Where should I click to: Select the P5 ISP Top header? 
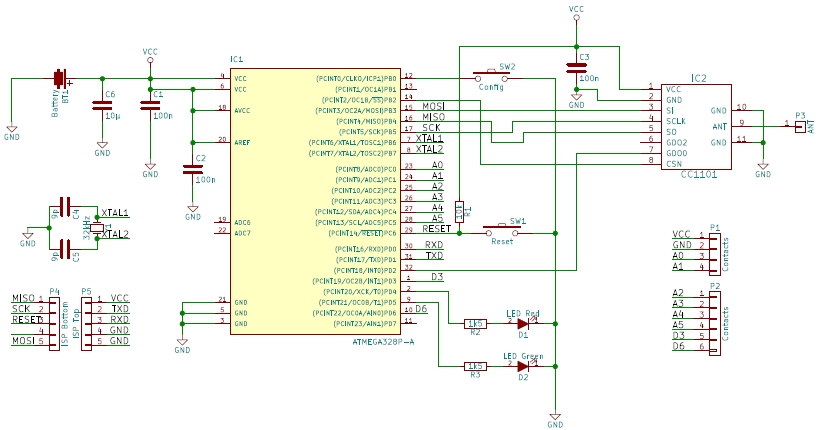86,324
